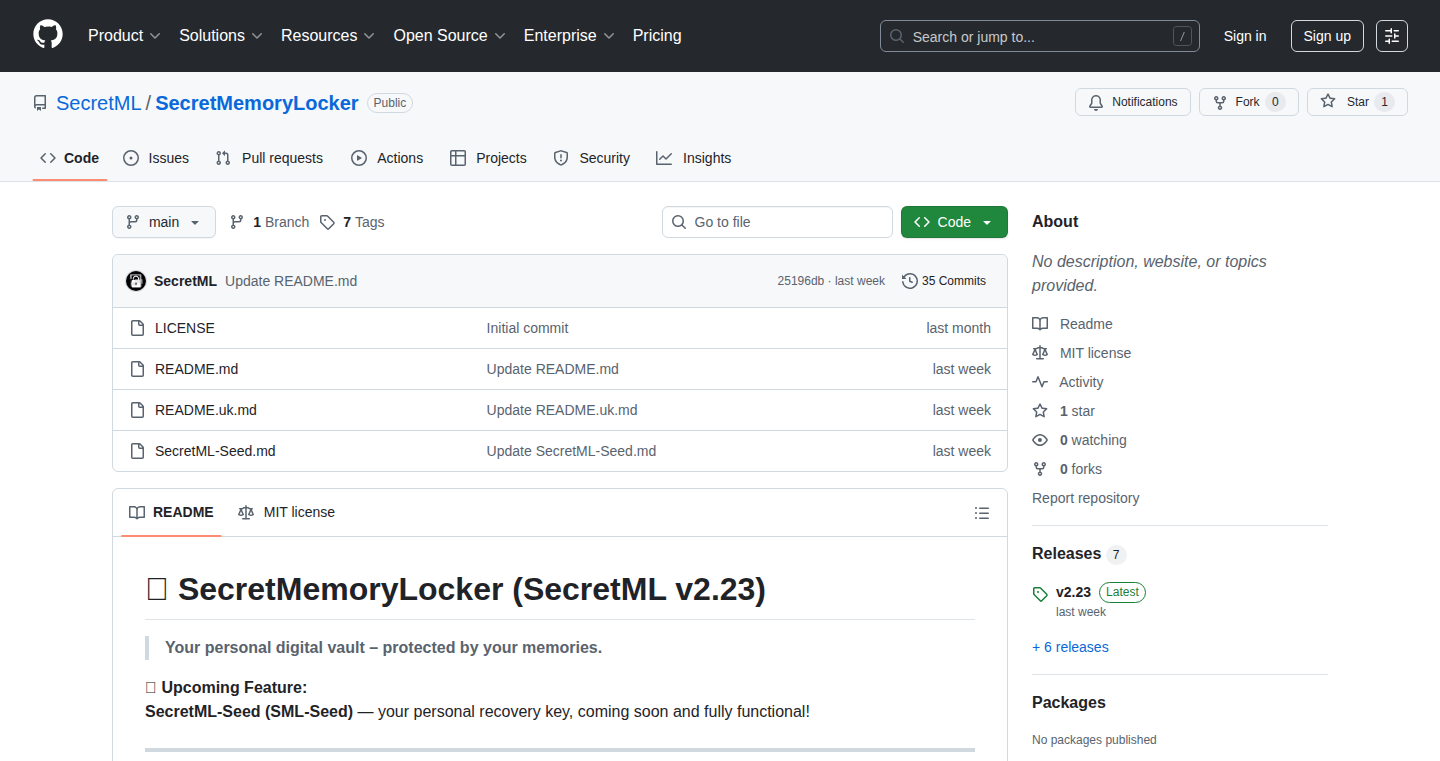Image resolution: width=1440 pixels, height=761 pixels.
Task: Click the Go to file search field
Action: pyautogui.click(x=777, y=222)
